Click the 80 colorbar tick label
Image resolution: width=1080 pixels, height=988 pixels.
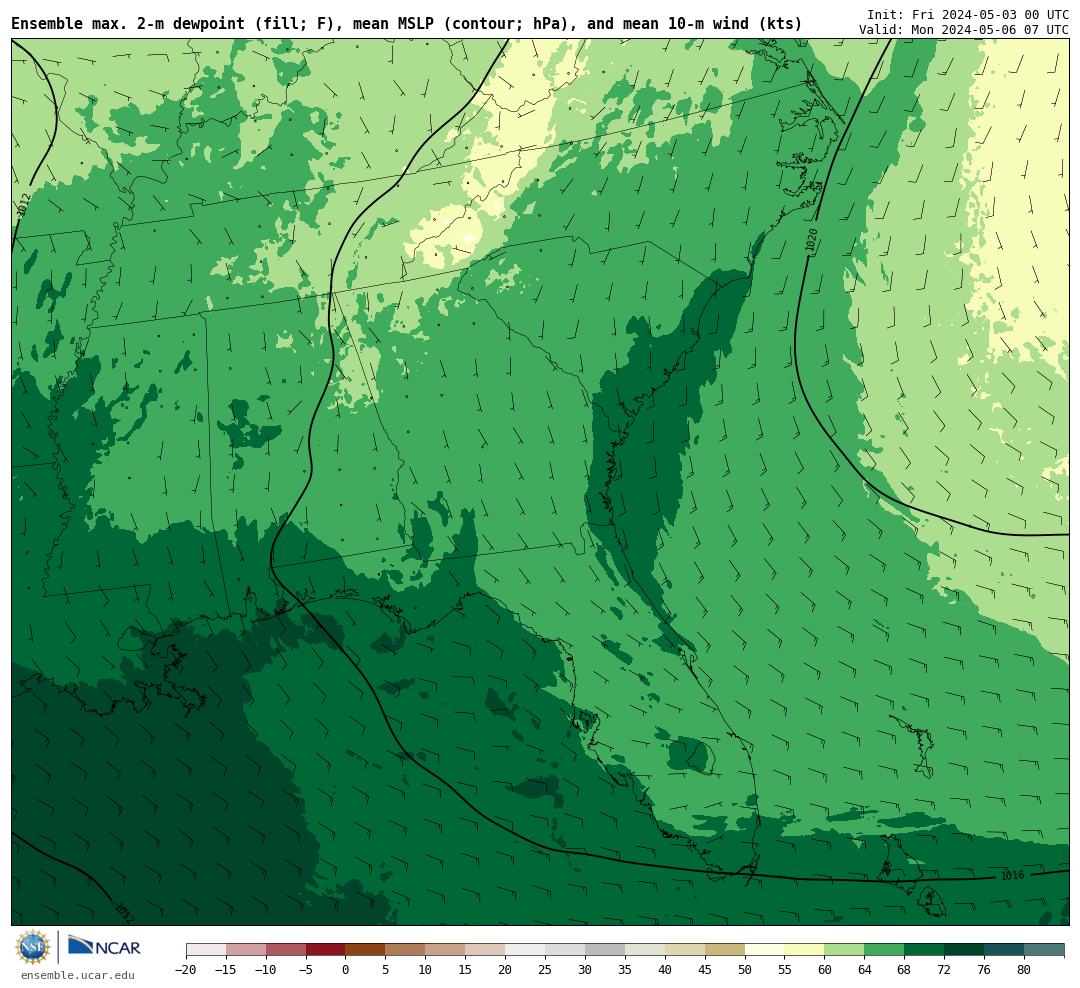pos(1025,969)
